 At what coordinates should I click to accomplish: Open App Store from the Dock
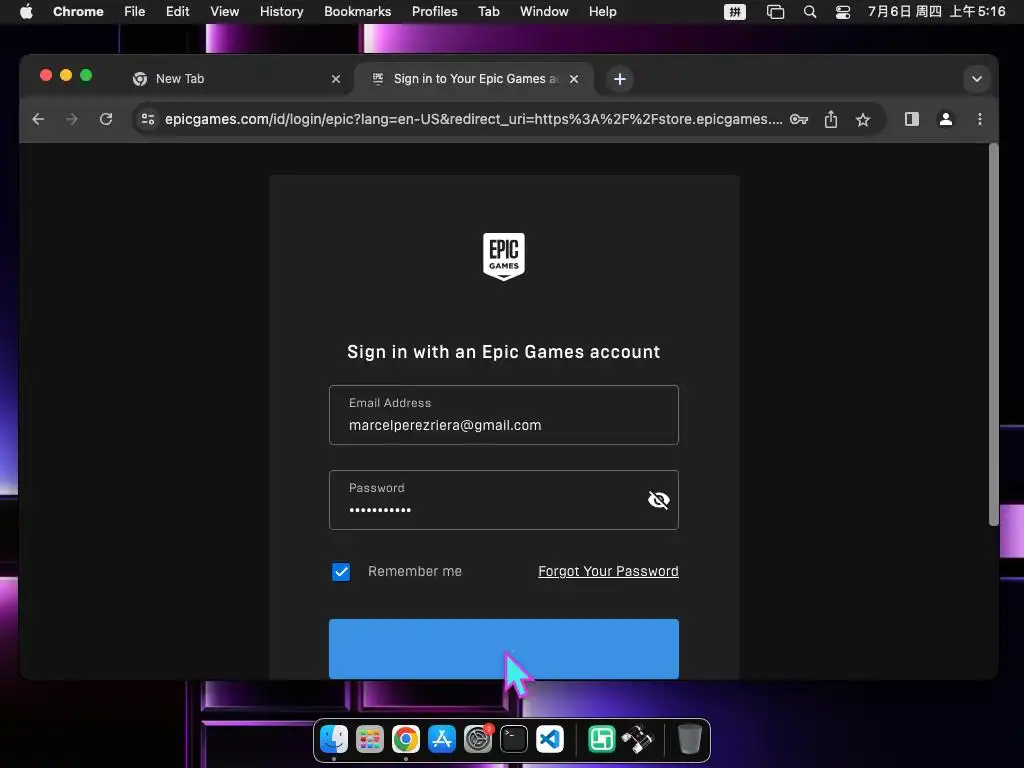coord(441,739)
